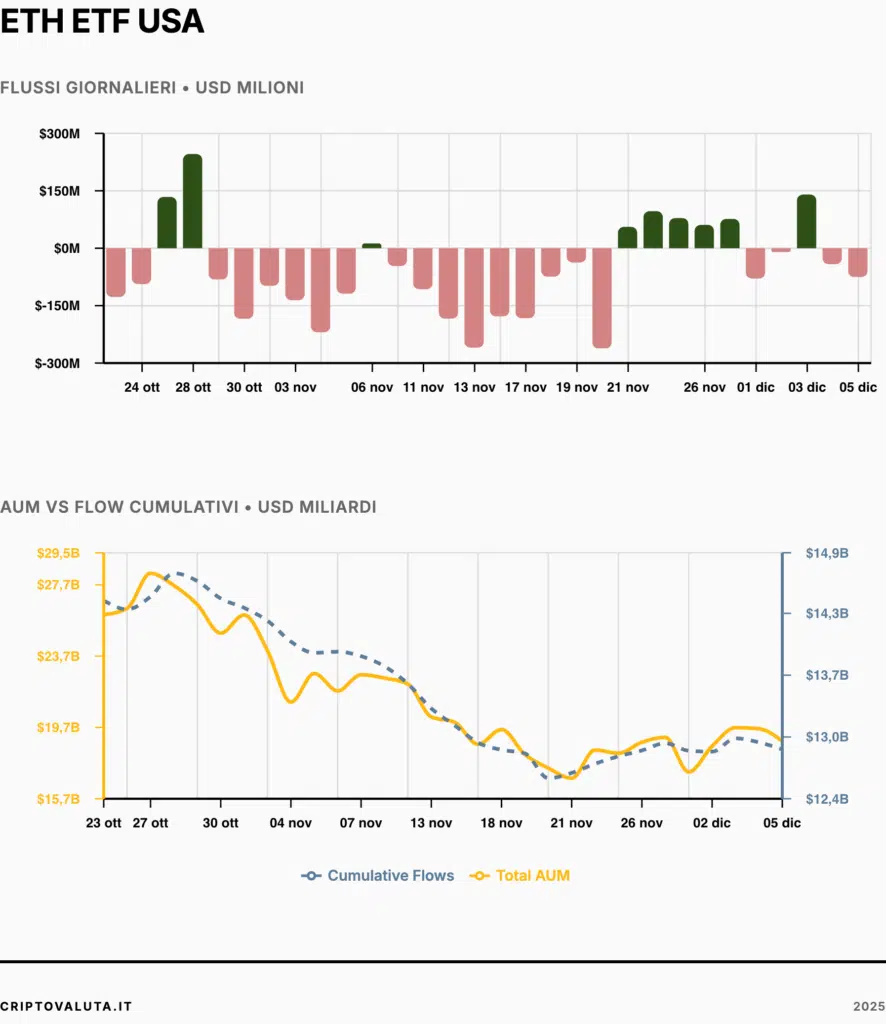The height and width of the screenshot is (1024, 886).
Task: Click the FLUSSI GIORNALIERI chart heading
Action: point(152,88)
